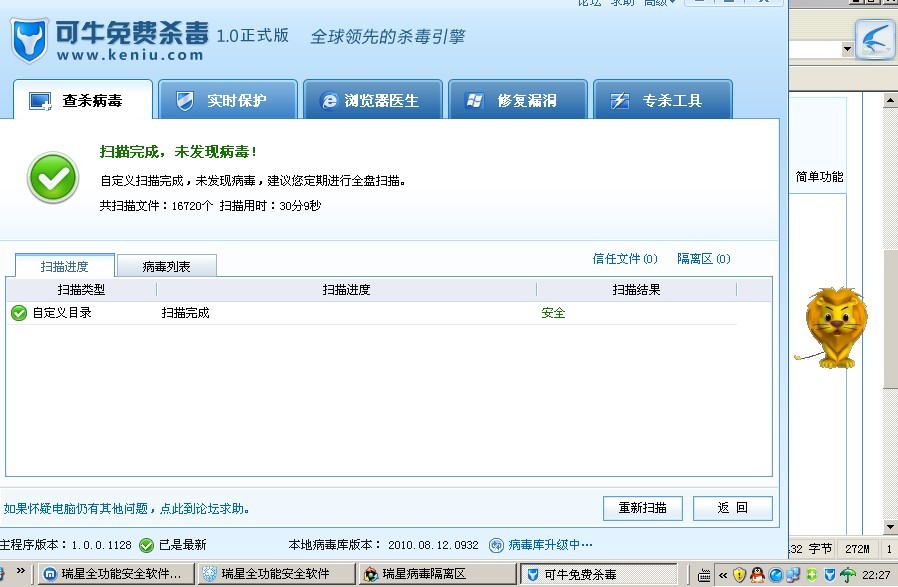Click 简单功能 label in background window
Image resolution: width=898 pixels, height=587 pixels.
pyautogui.click(x=819, y=176)
